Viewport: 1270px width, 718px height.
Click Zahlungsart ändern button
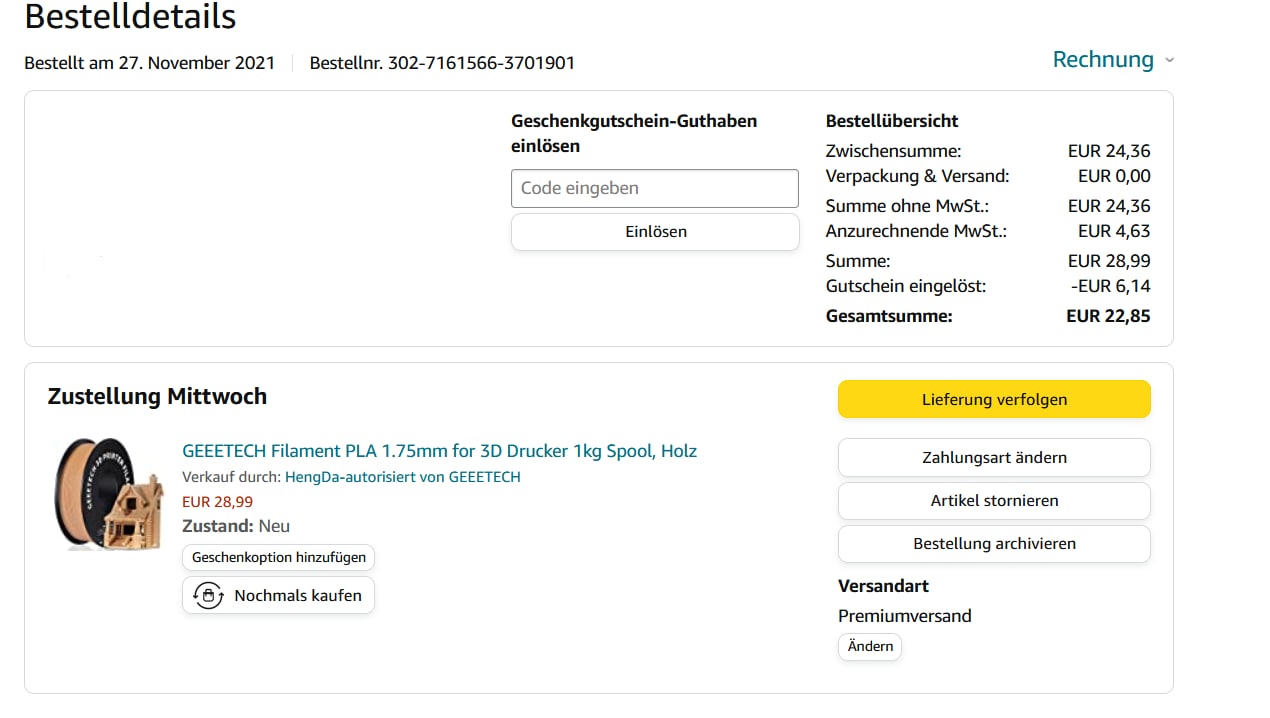coord(994,457)
